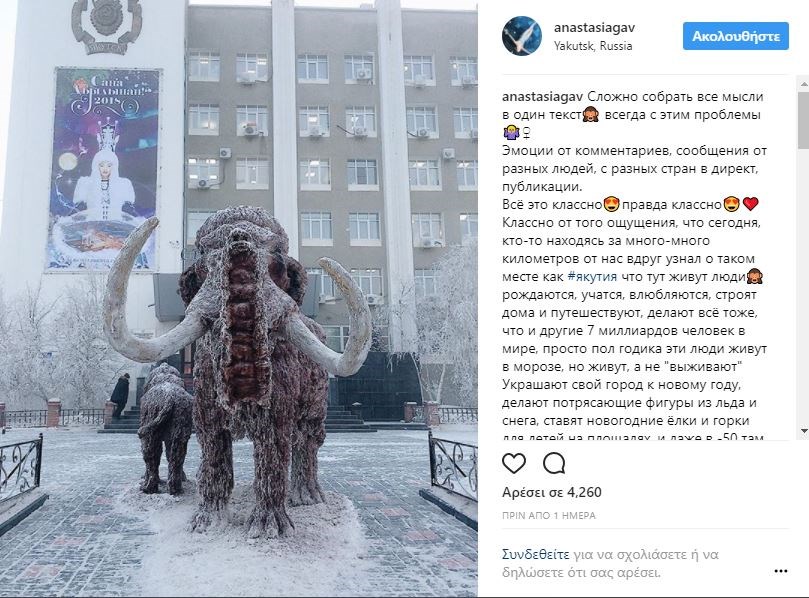Click the caption scrollbar up arrow
809x598 pixels.
[804, 84]
